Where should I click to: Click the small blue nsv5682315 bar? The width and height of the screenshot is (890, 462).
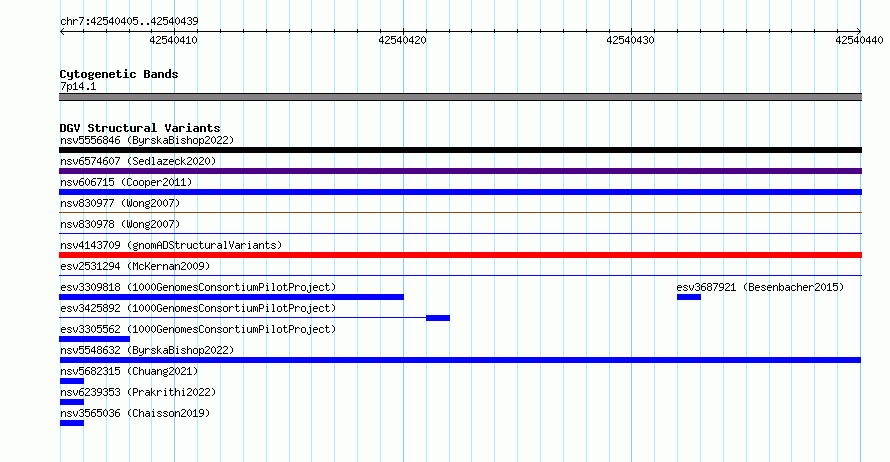pos(72,381)
